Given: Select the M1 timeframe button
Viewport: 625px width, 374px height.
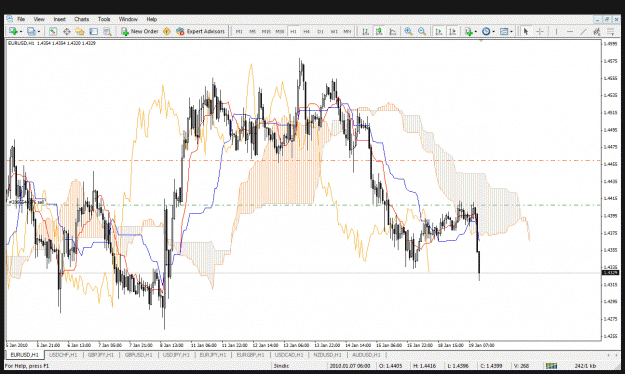Looking at the screenshot, I should (x=239, y=31).
